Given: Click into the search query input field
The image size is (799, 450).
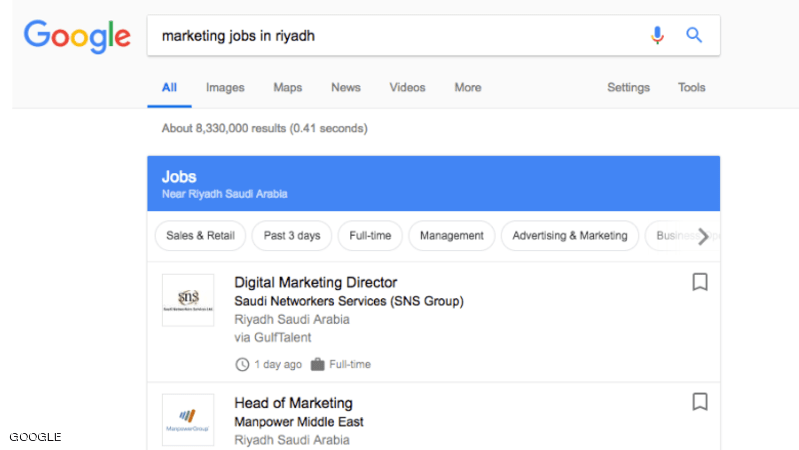Looking at the screenshot, I should (x=390, y=36).
